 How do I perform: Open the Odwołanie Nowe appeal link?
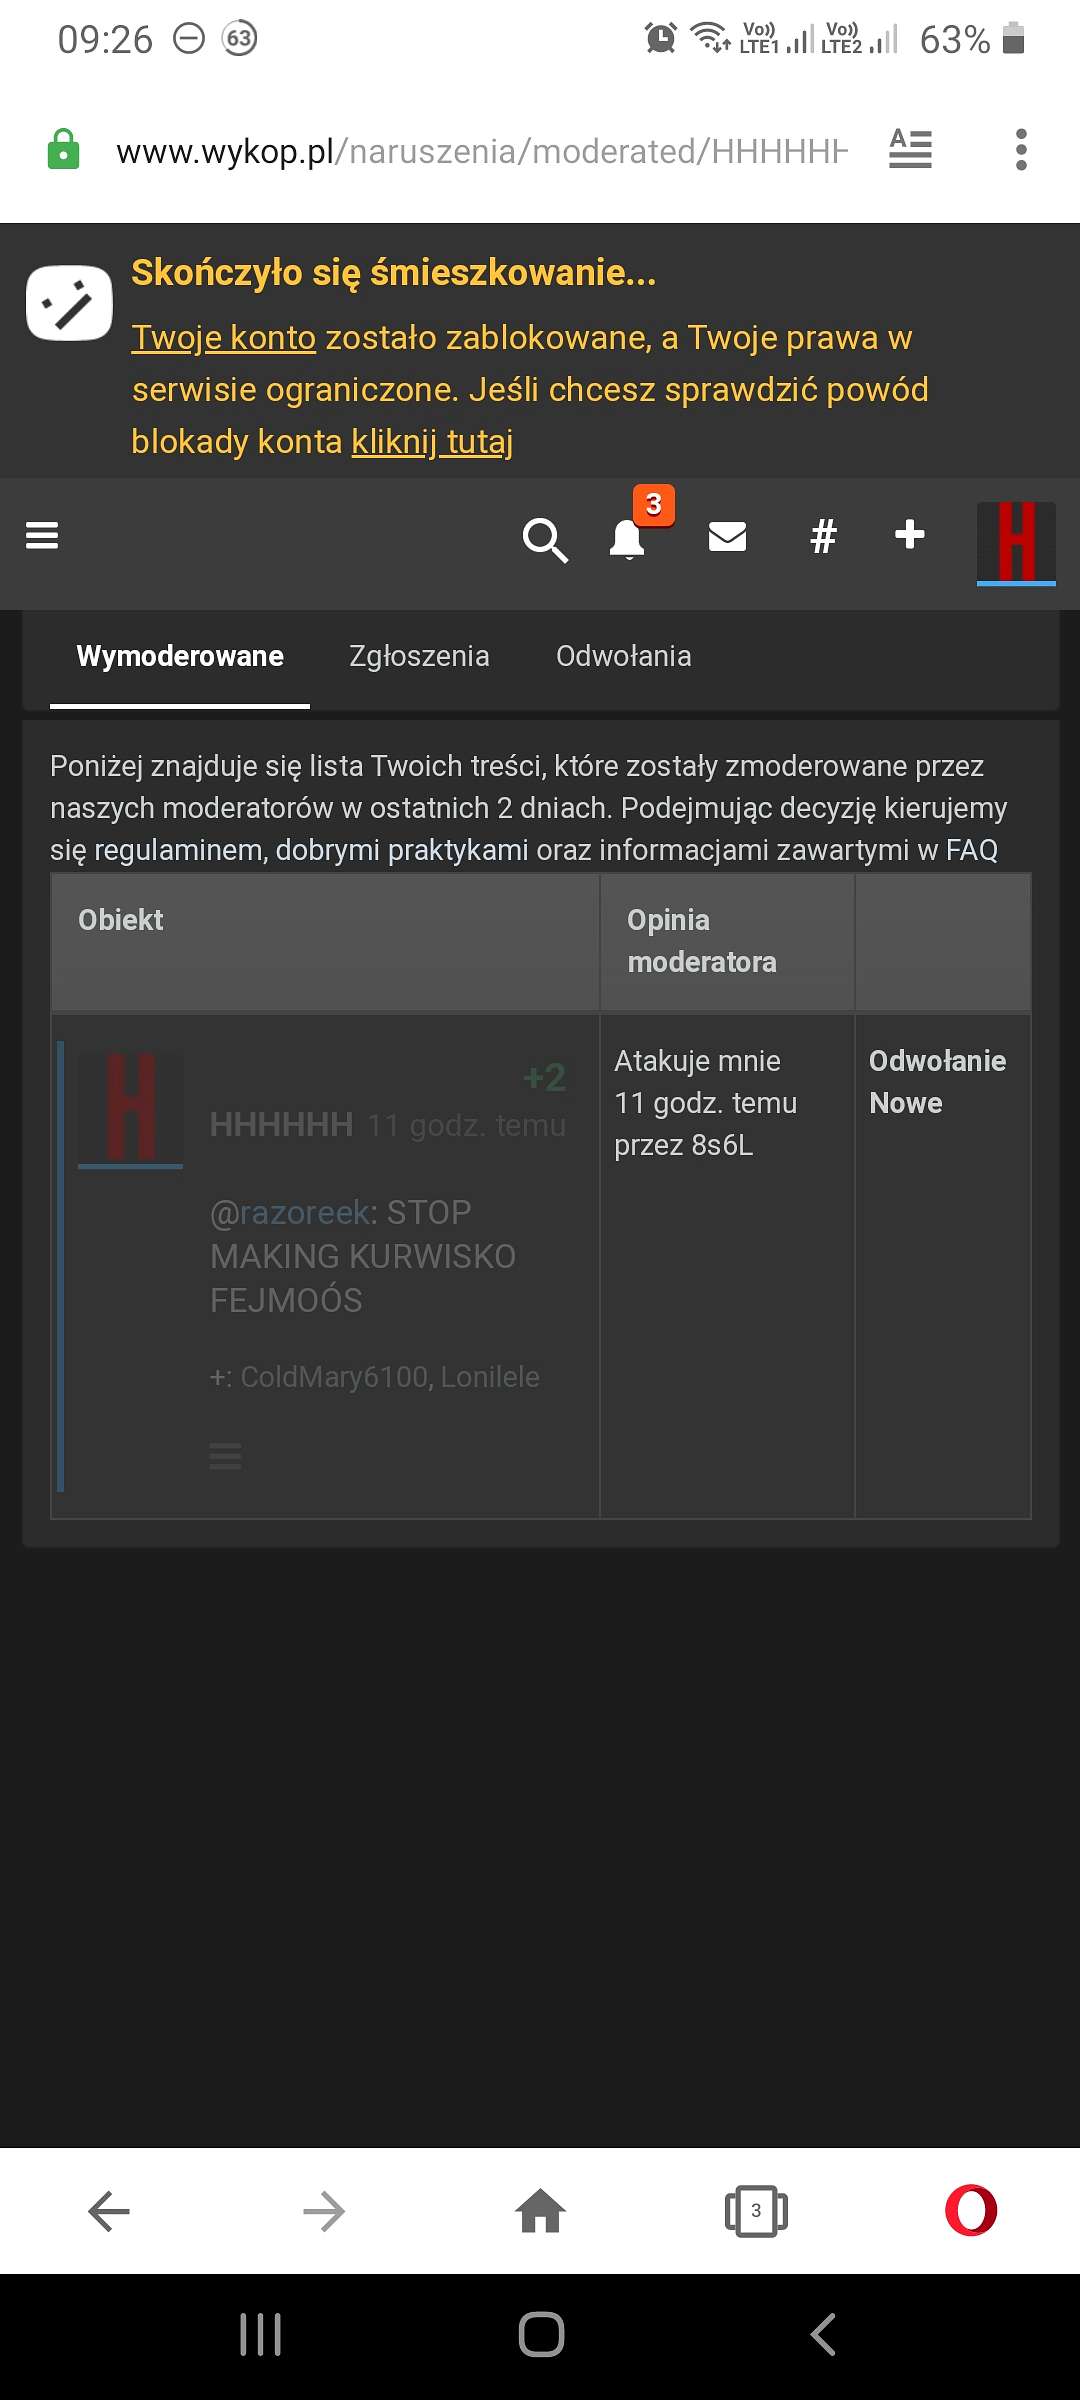coord(938,1082)
